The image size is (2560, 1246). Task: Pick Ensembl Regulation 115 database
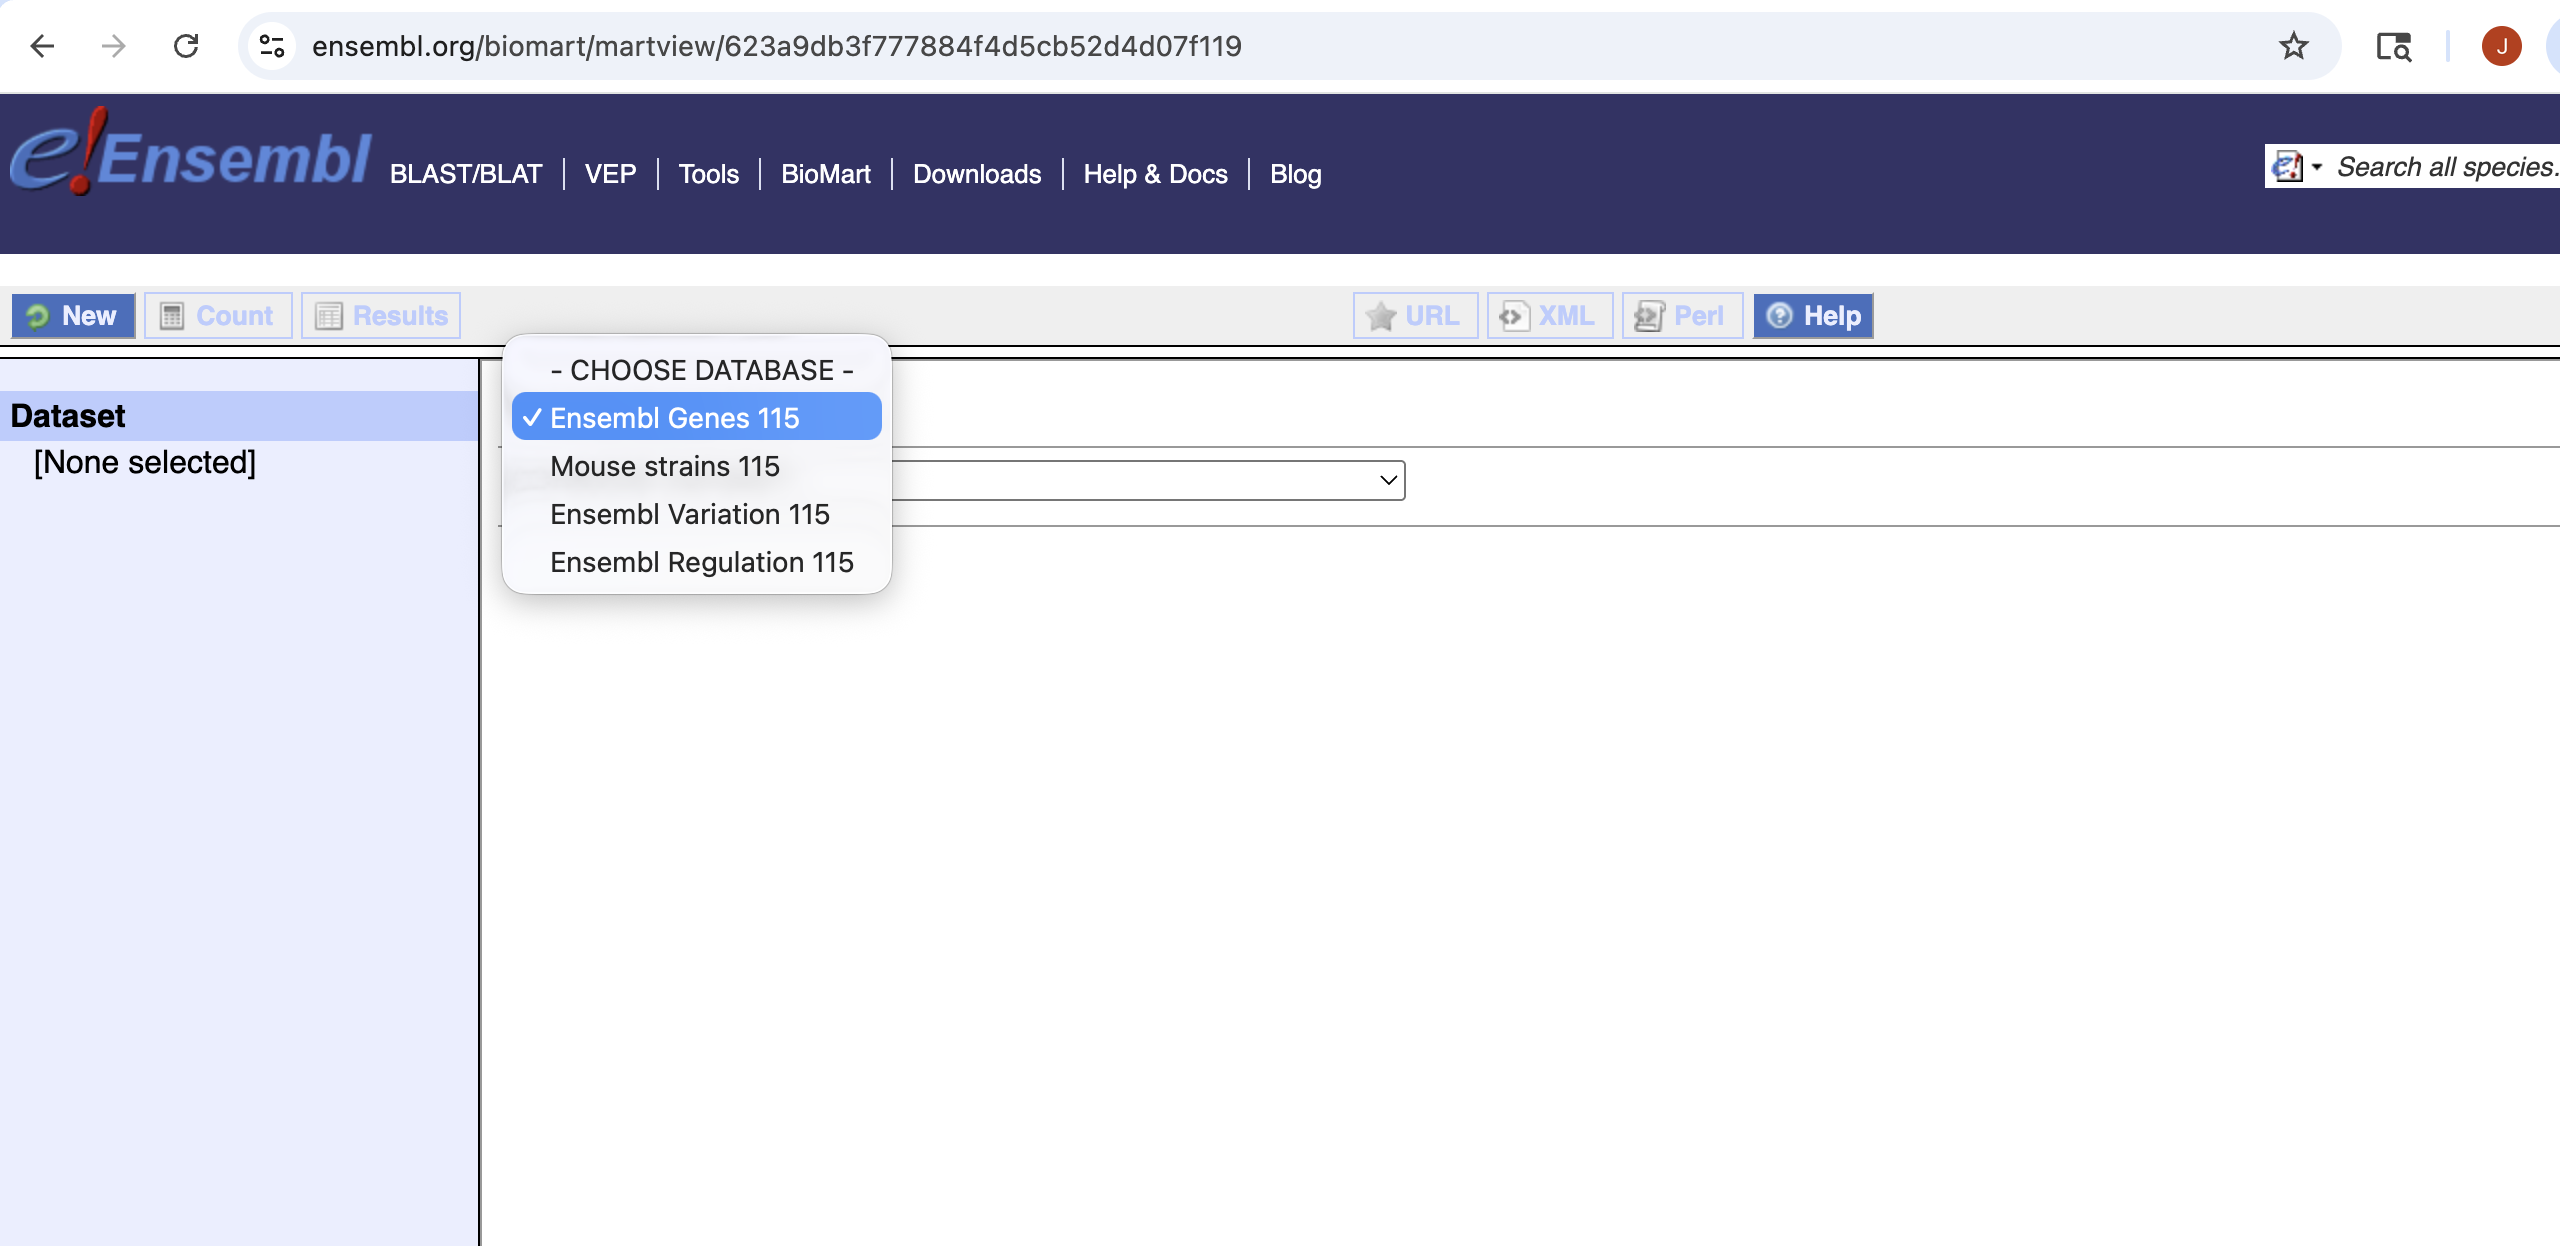[702, 562]
